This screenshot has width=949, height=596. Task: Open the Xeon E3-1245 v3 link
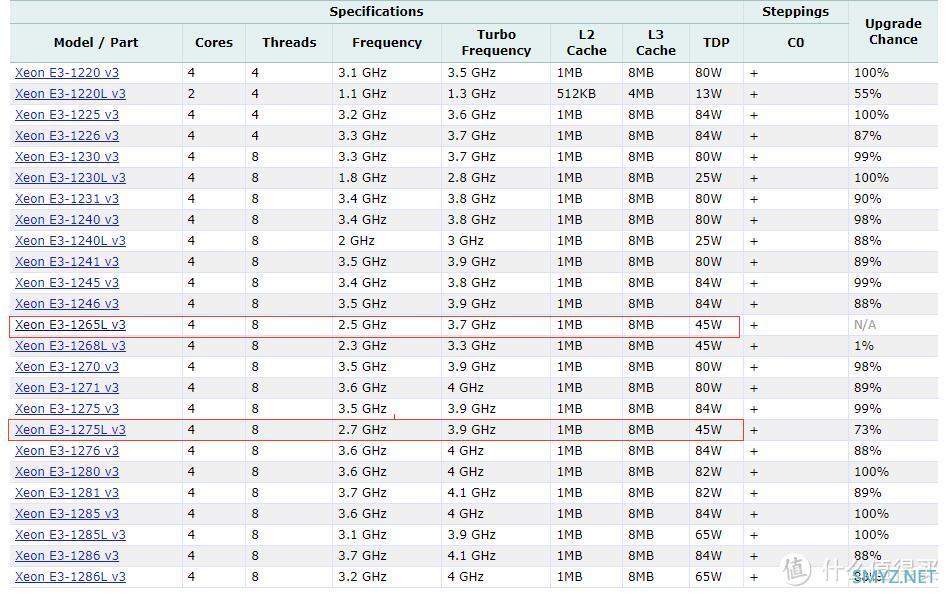67,283
